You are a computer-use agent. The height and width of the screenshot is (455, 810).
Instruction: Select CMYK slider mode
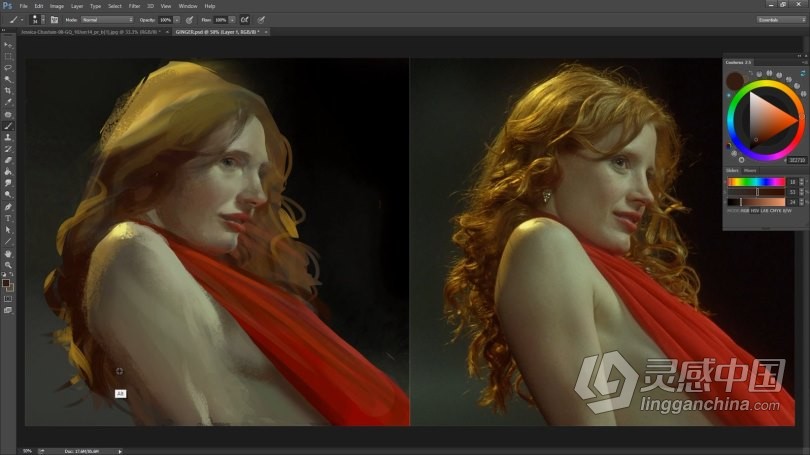click(775, 211)
